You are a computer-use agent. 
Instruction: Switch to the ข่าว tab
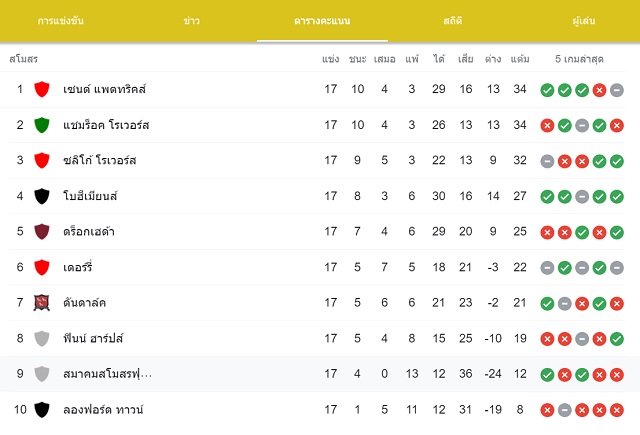coord(191,21)
